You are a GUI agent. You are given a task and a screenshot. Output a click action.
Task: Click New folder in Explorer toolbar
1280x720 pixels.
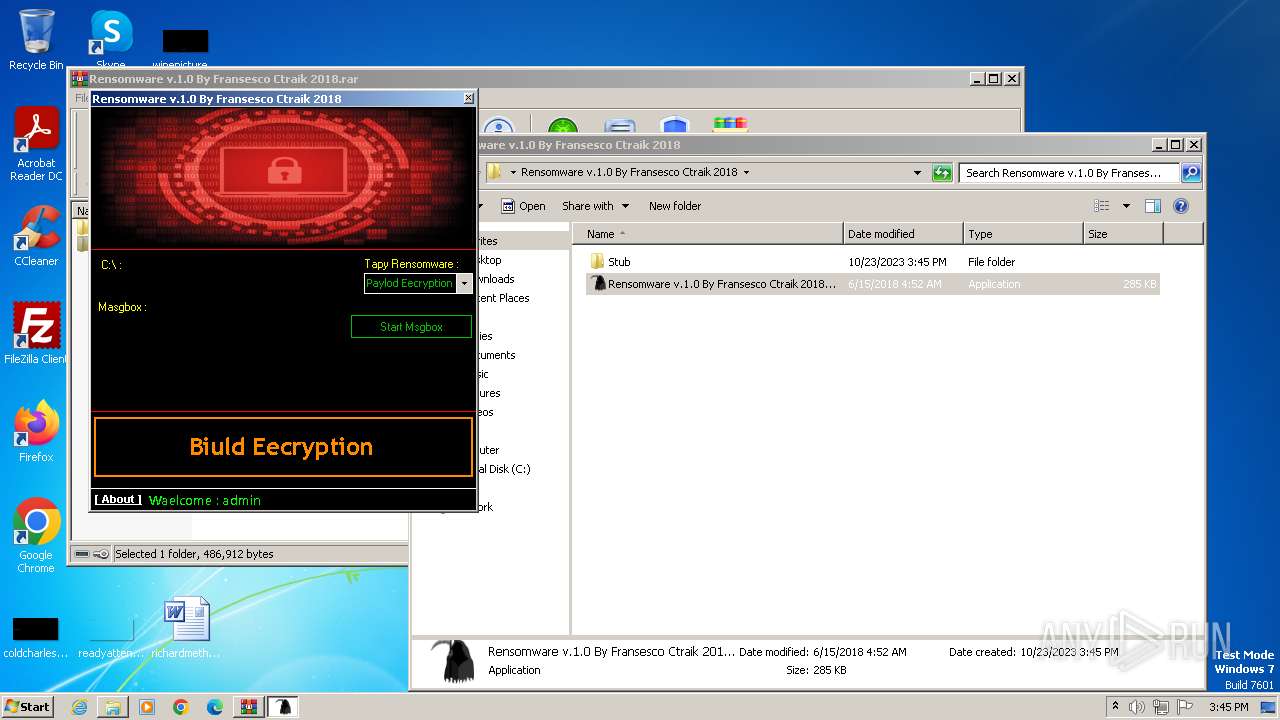click(x=675, y=206)
